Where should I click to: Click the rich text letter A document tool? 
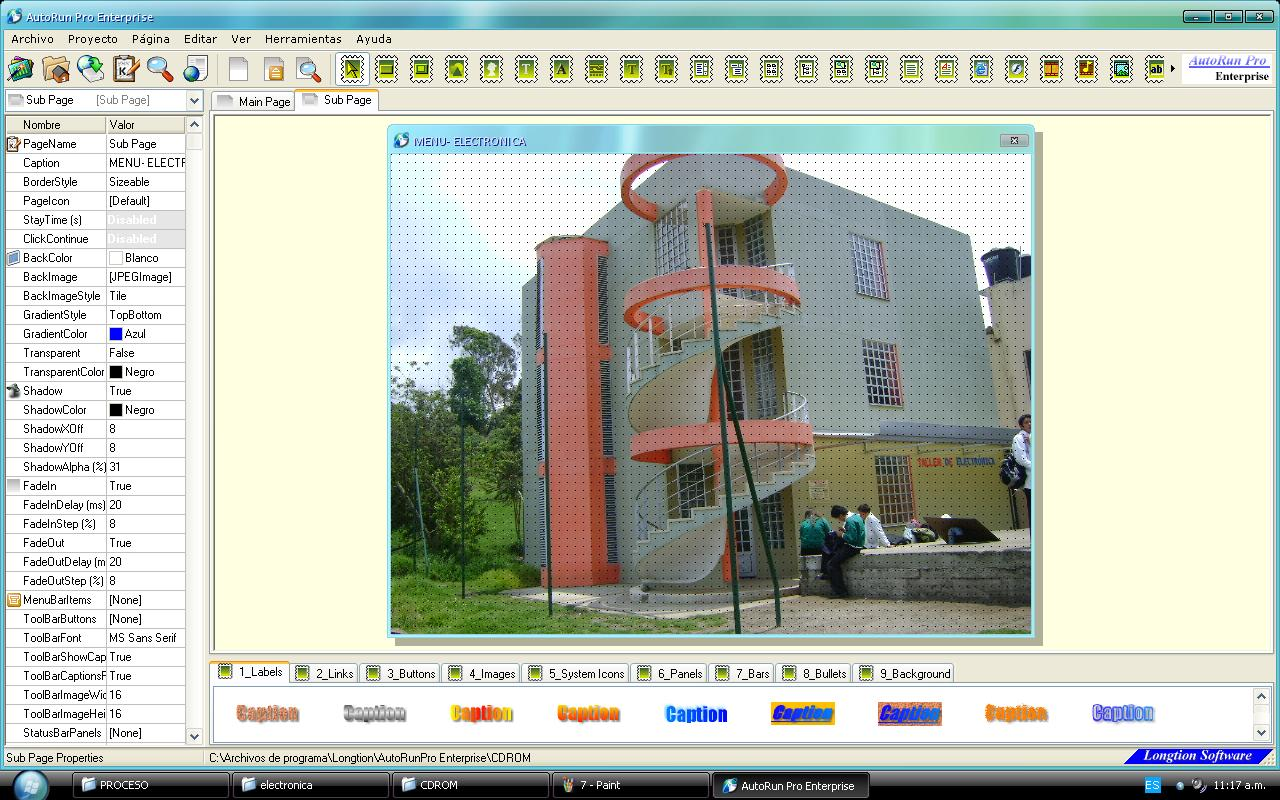tap(947, 69)
